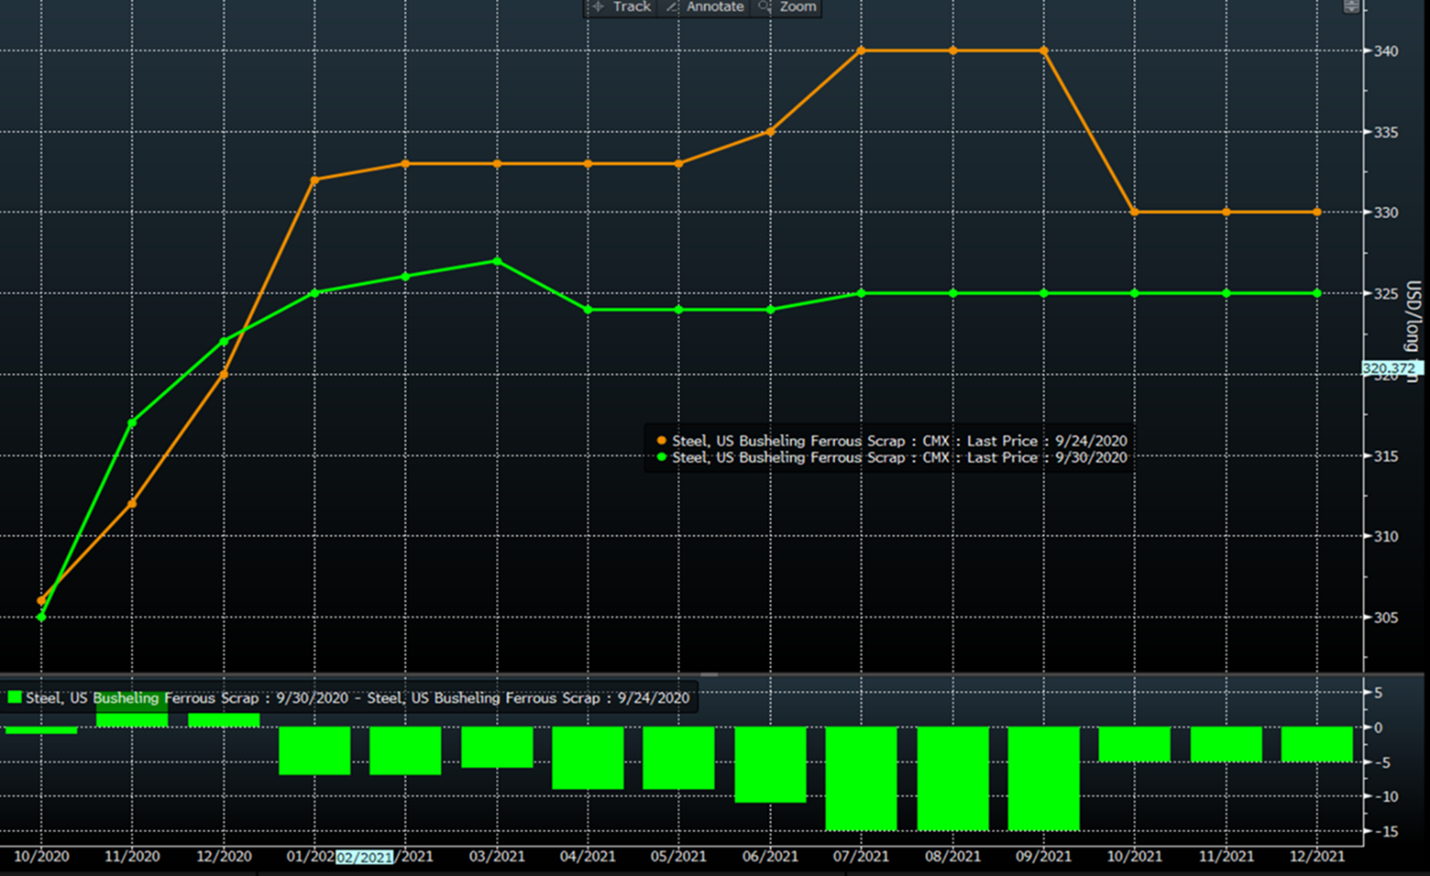Click the Zoom magnifier icon
1430x876 pixels.
(765, 7)
